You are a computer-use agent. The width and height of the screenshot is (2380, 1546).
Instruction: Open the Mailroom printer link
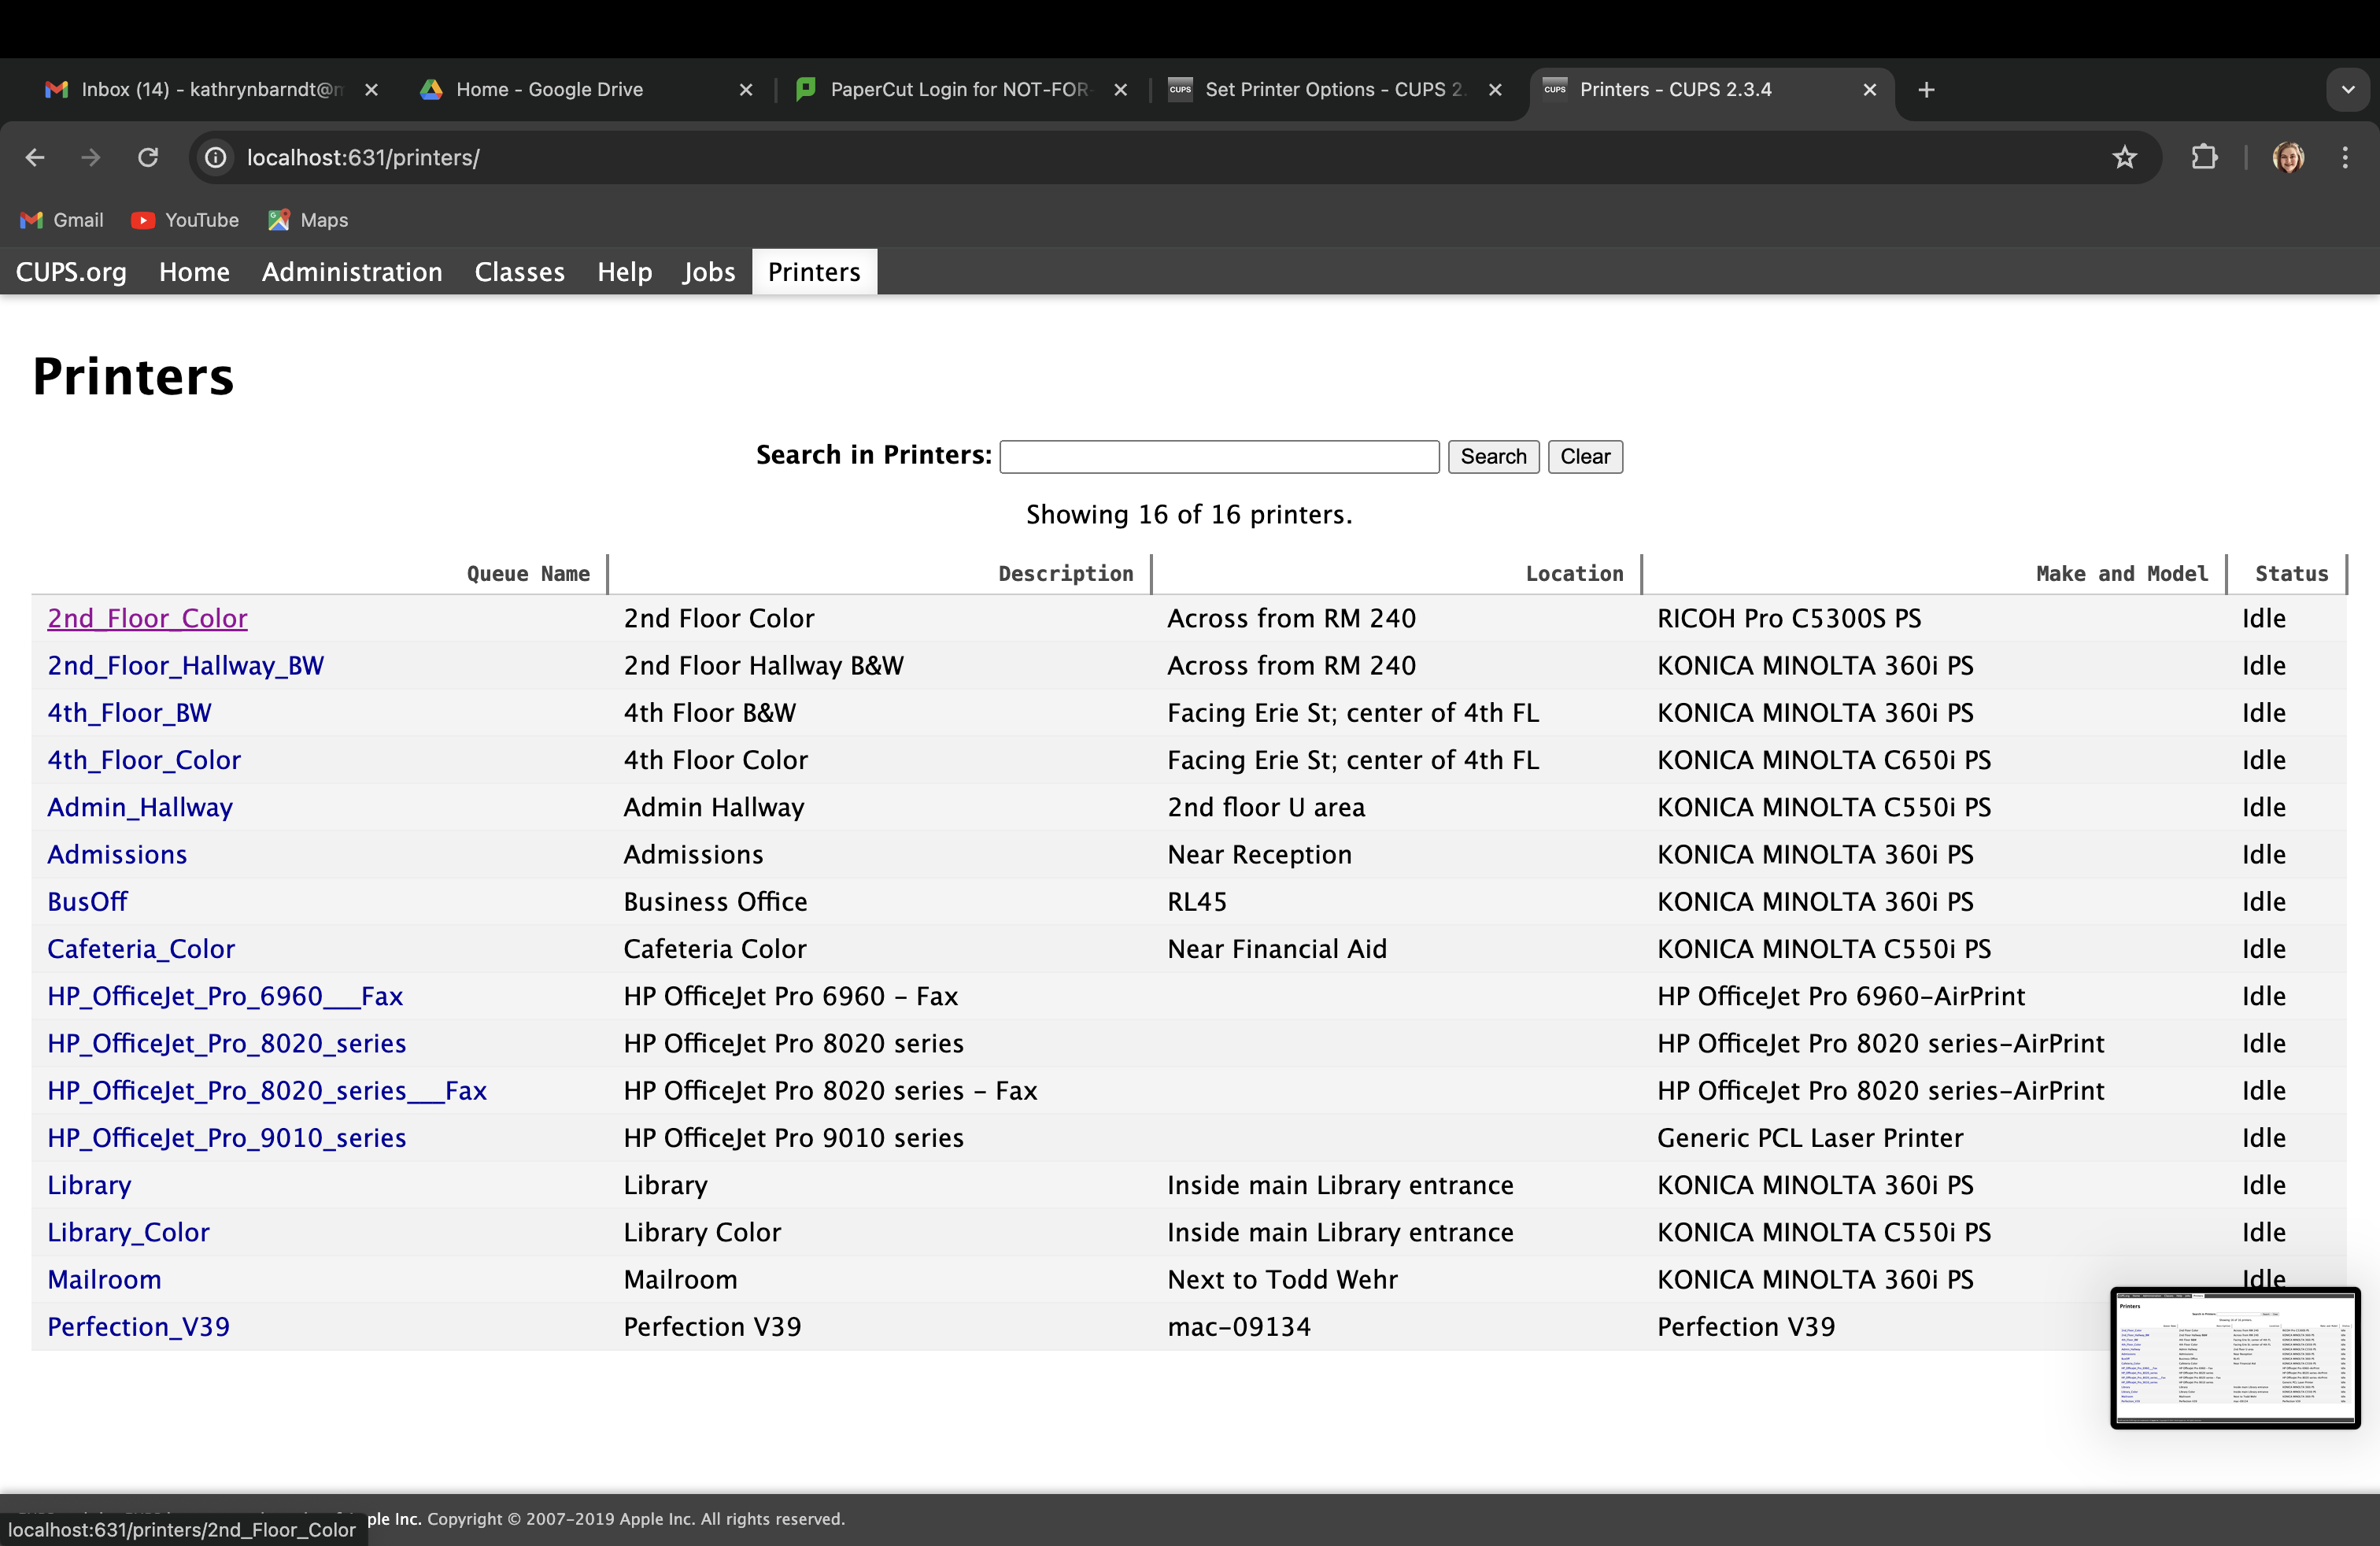coord(104,1279)
